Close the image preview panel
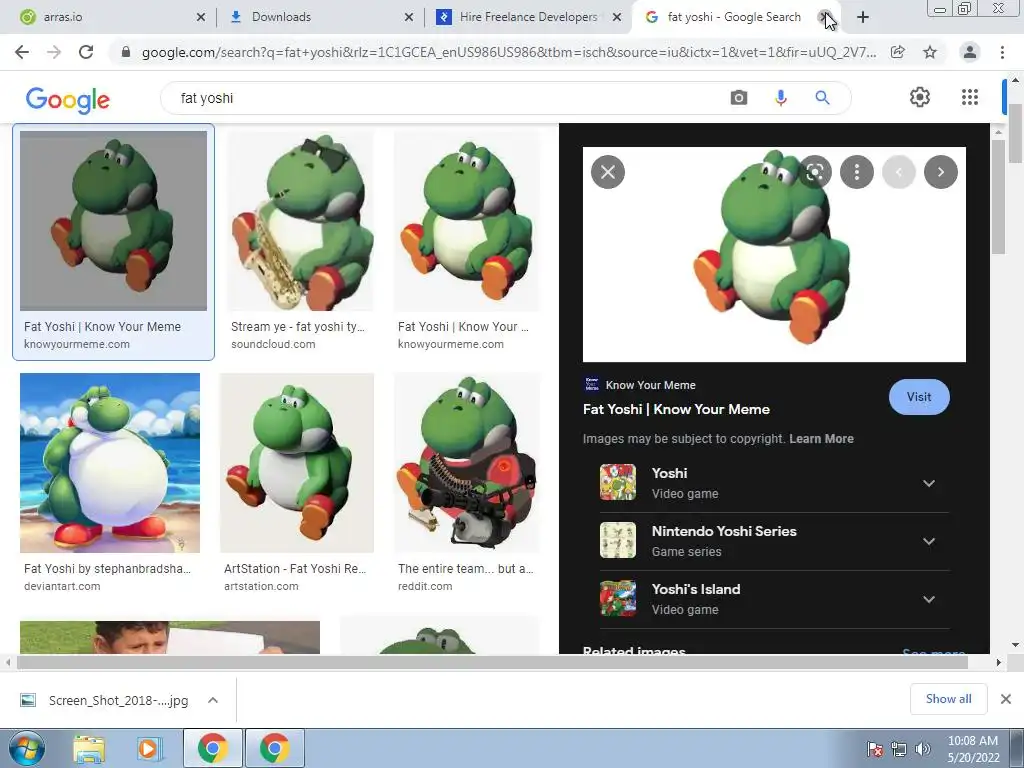Viewport: 1024px width, 768px height. tap(608, 172)
